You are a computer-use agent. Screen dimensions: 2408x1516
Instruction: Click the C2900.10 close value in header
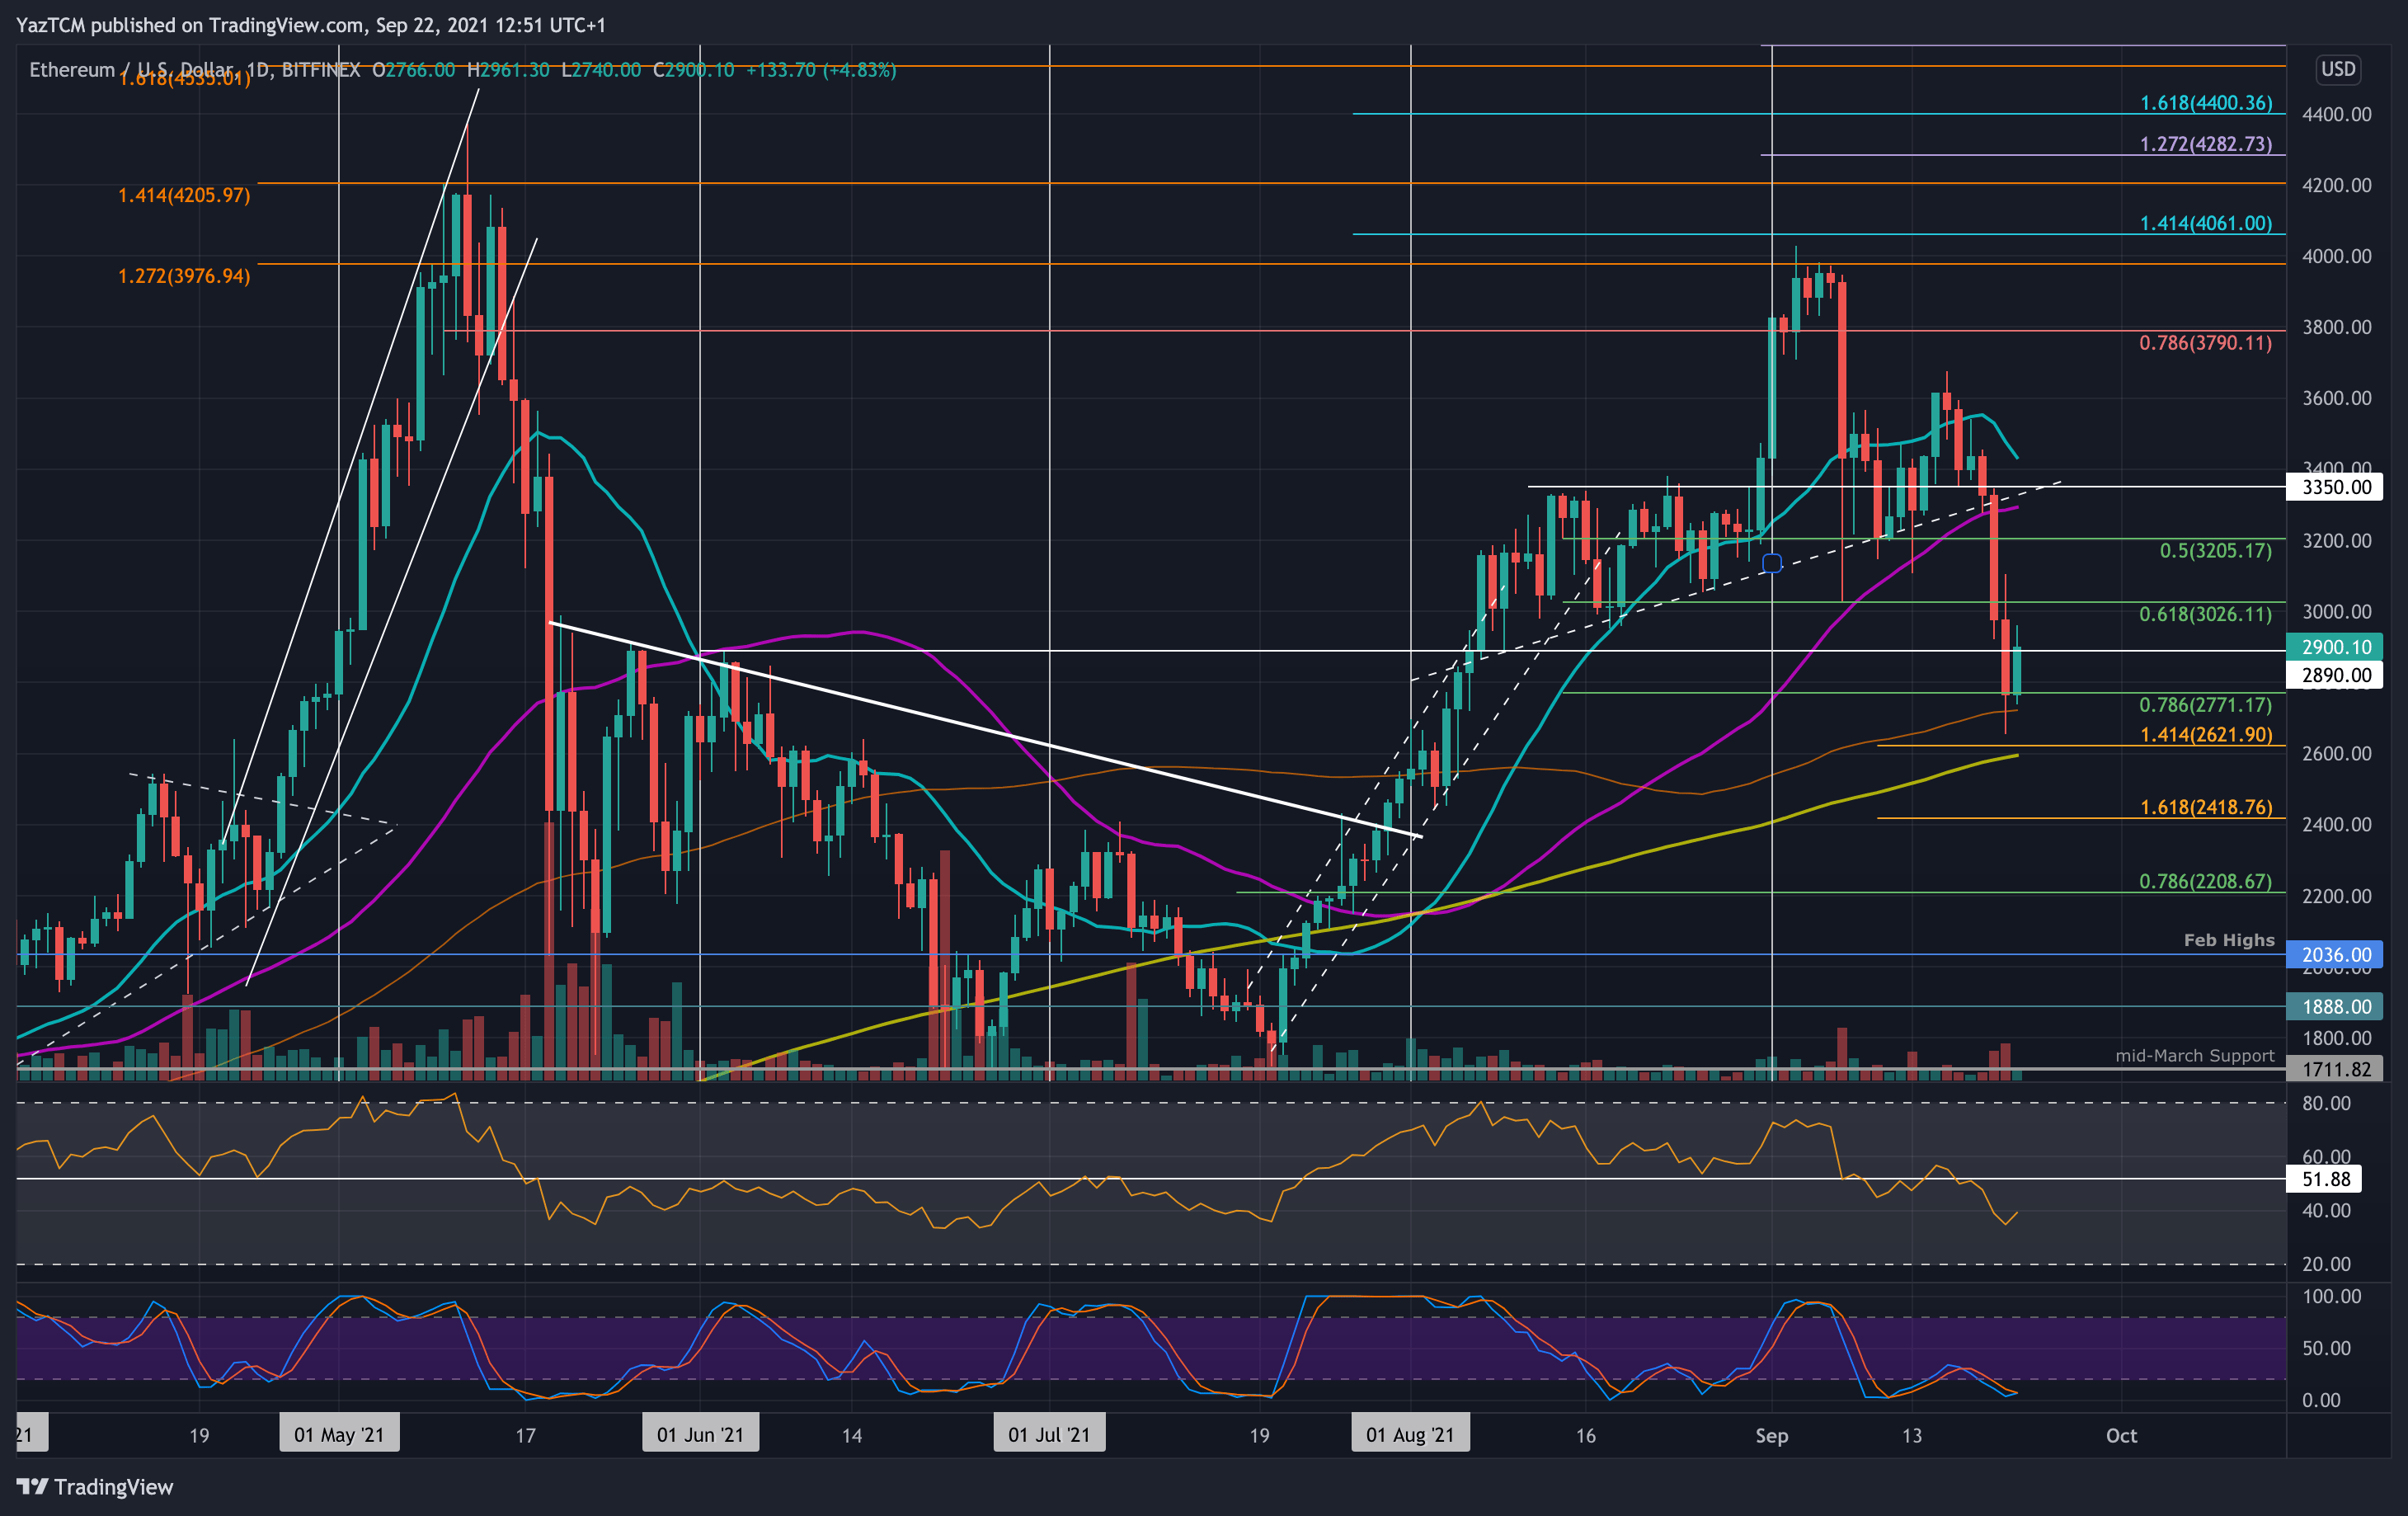tap(694, 70)
